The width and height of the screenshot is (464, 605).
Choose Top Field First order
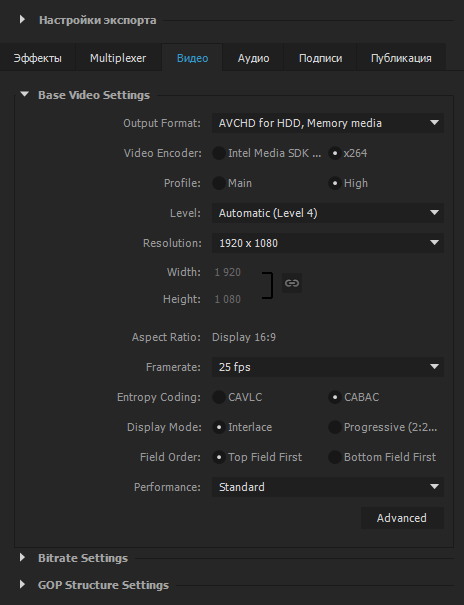pyautogui.click(x=219, y=457)
